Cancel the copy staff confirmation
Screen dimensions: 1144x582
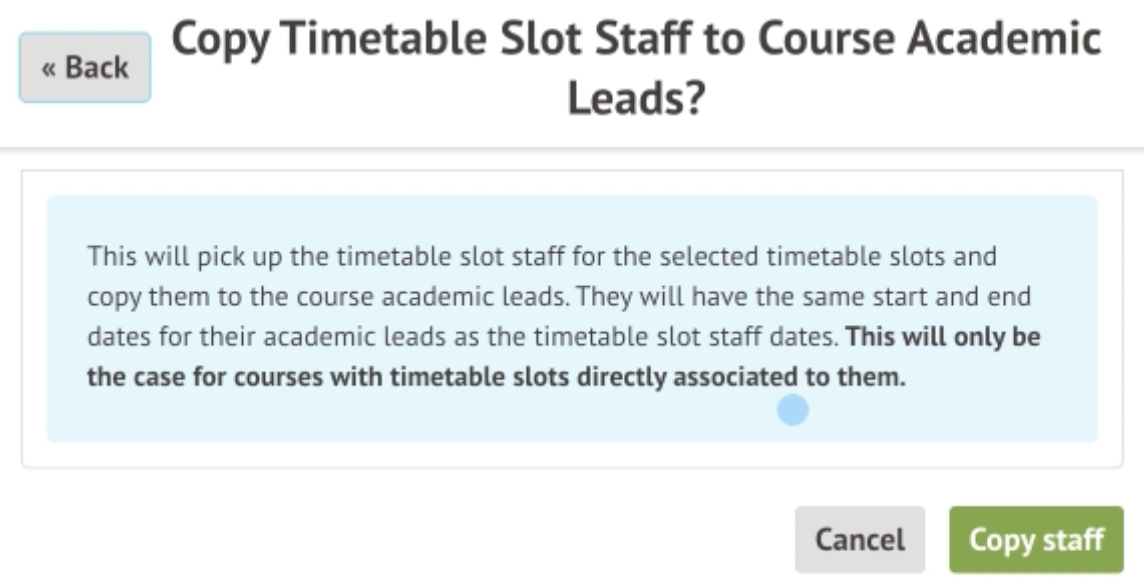[x=860, y=540]
